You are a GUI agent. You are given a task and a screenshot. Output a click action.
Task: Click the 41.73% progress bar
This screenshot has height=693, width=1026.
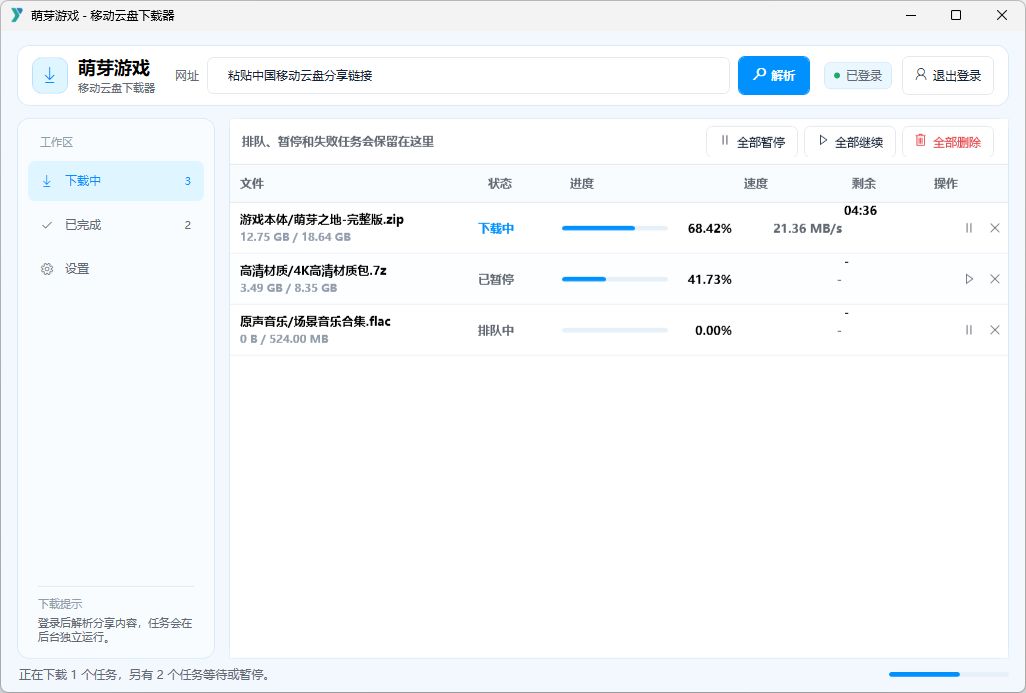click(x=614, y=279)
